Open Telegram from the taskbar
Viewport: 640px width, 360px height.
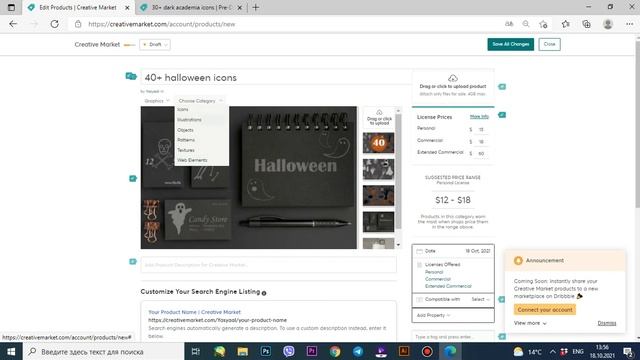pos(358,351)
